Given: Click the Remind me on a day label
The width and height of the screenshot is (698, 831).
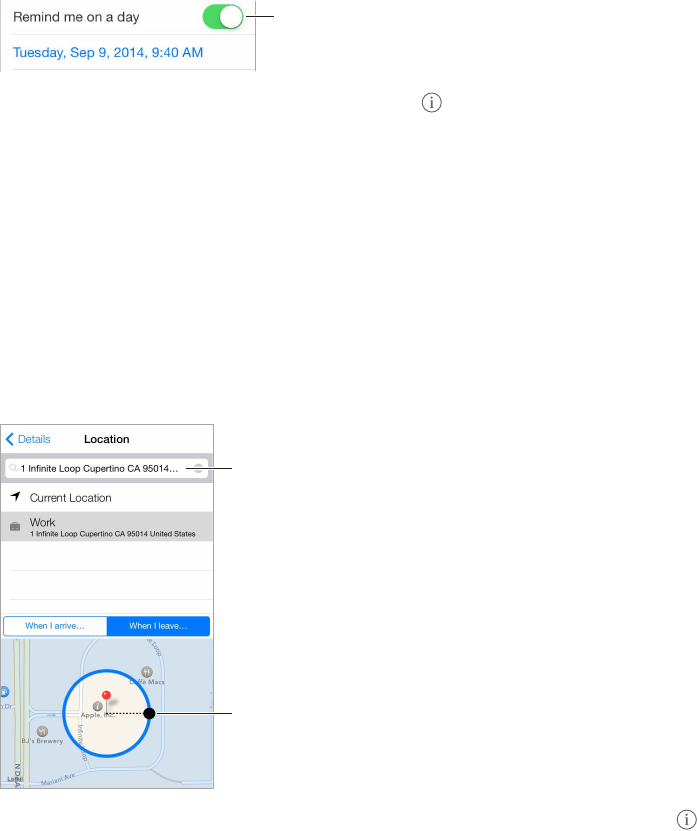Looking at the screenshot, I should 76,17.
